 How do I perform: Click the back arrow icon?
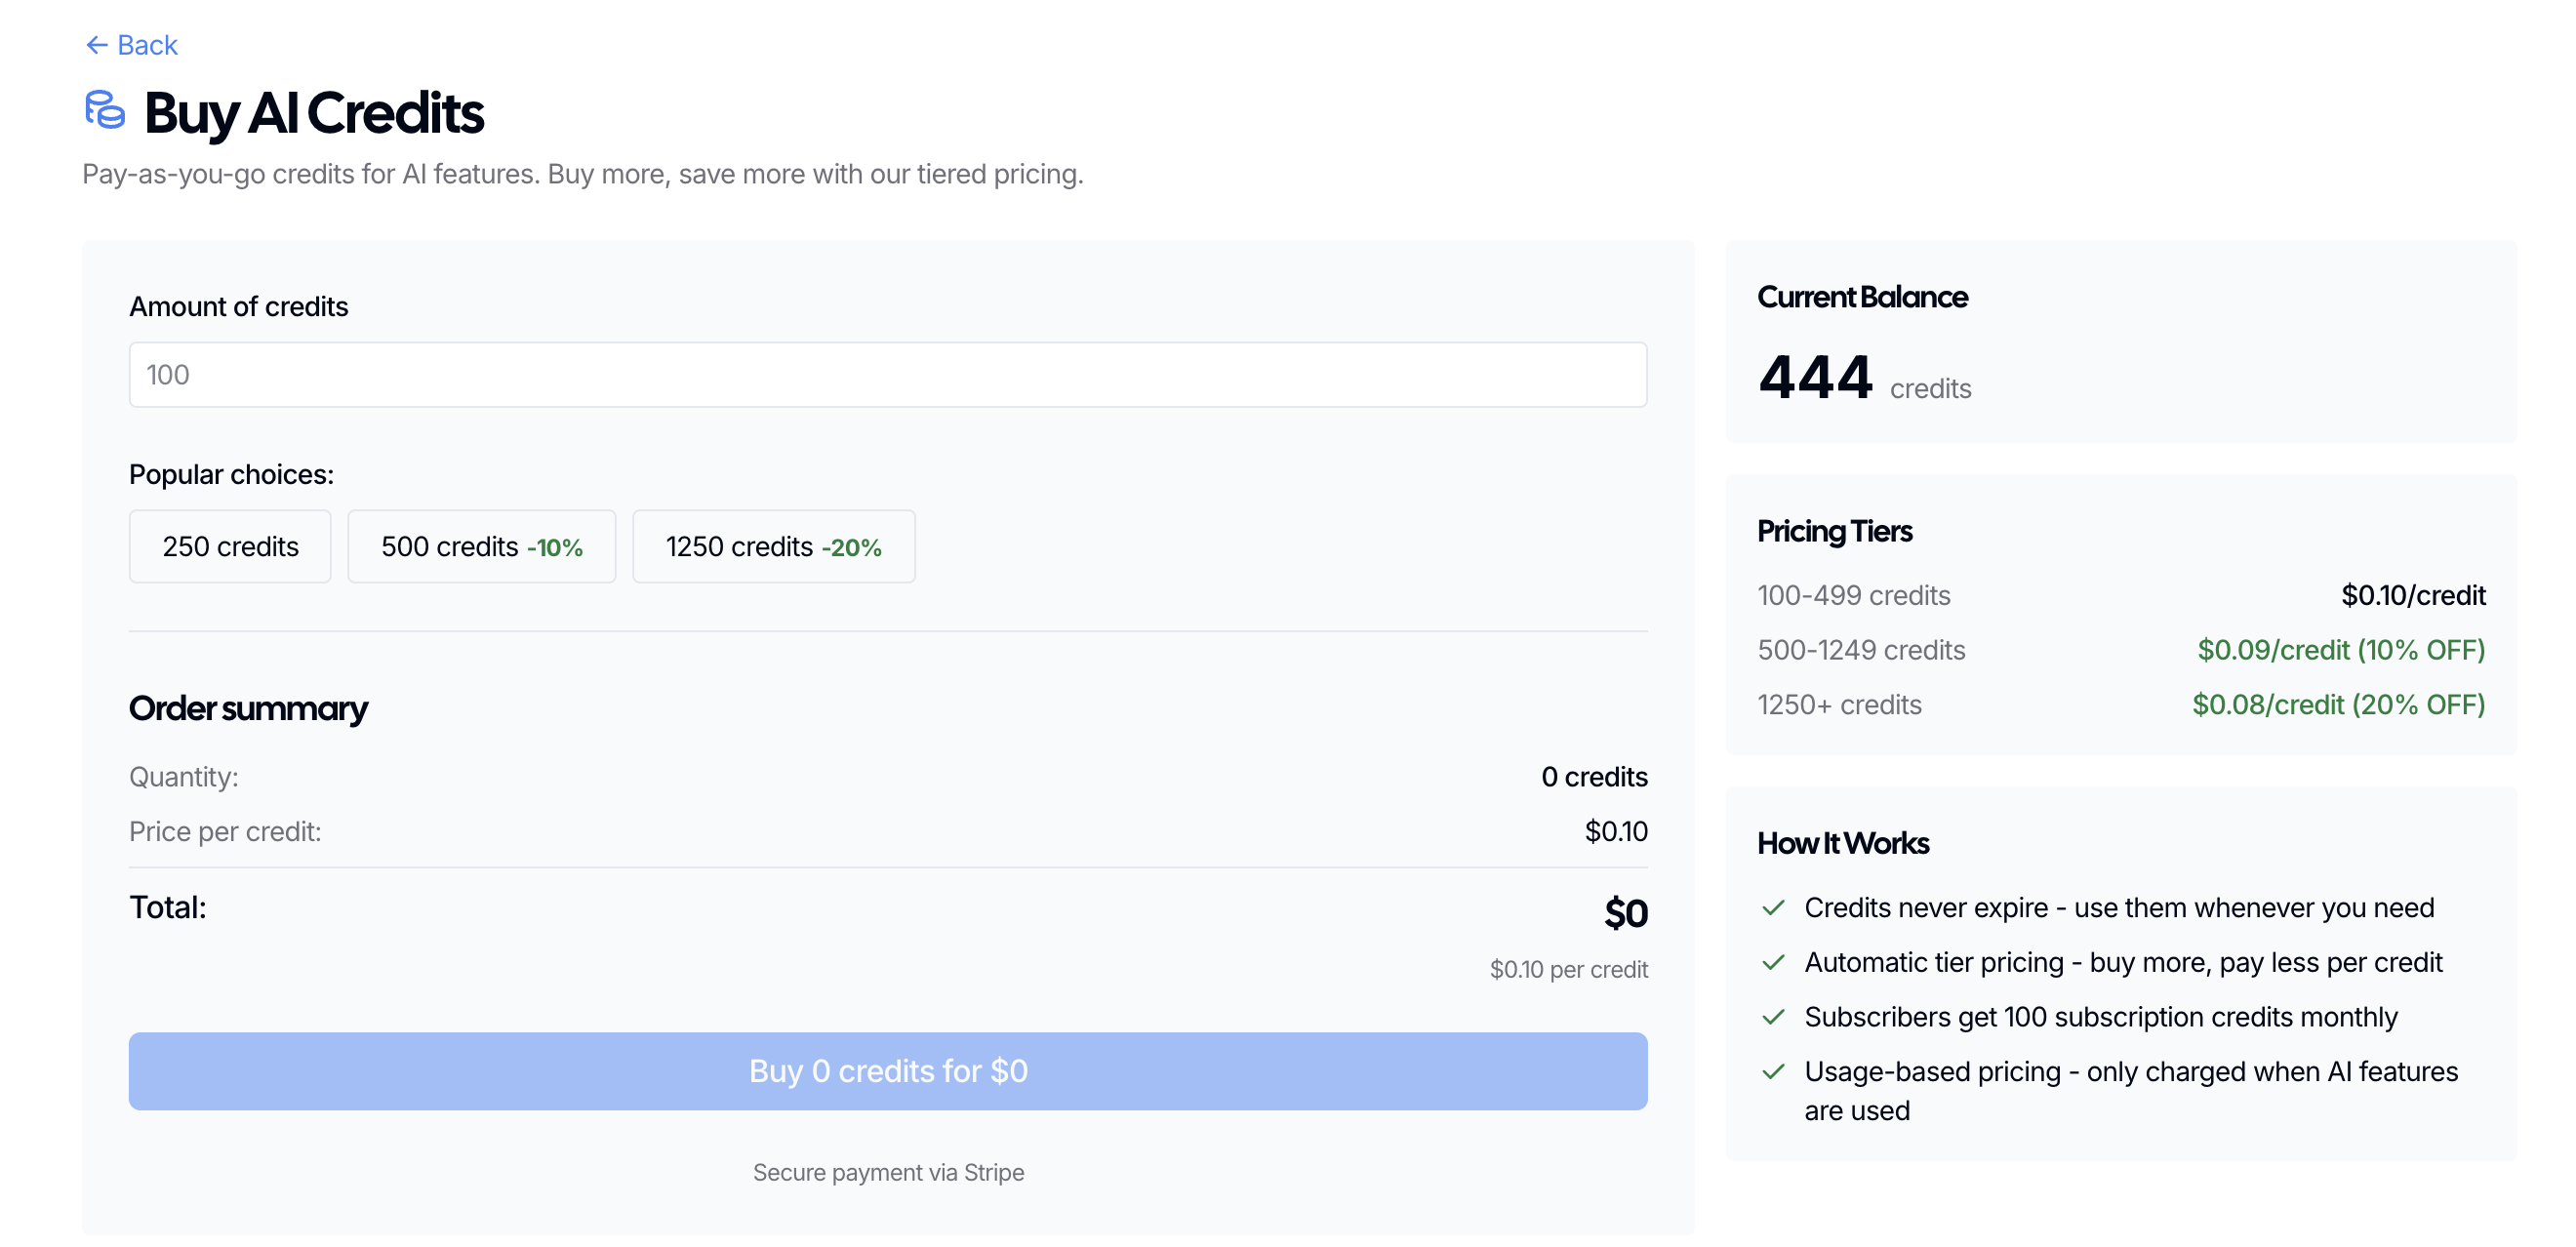point(96,45)
